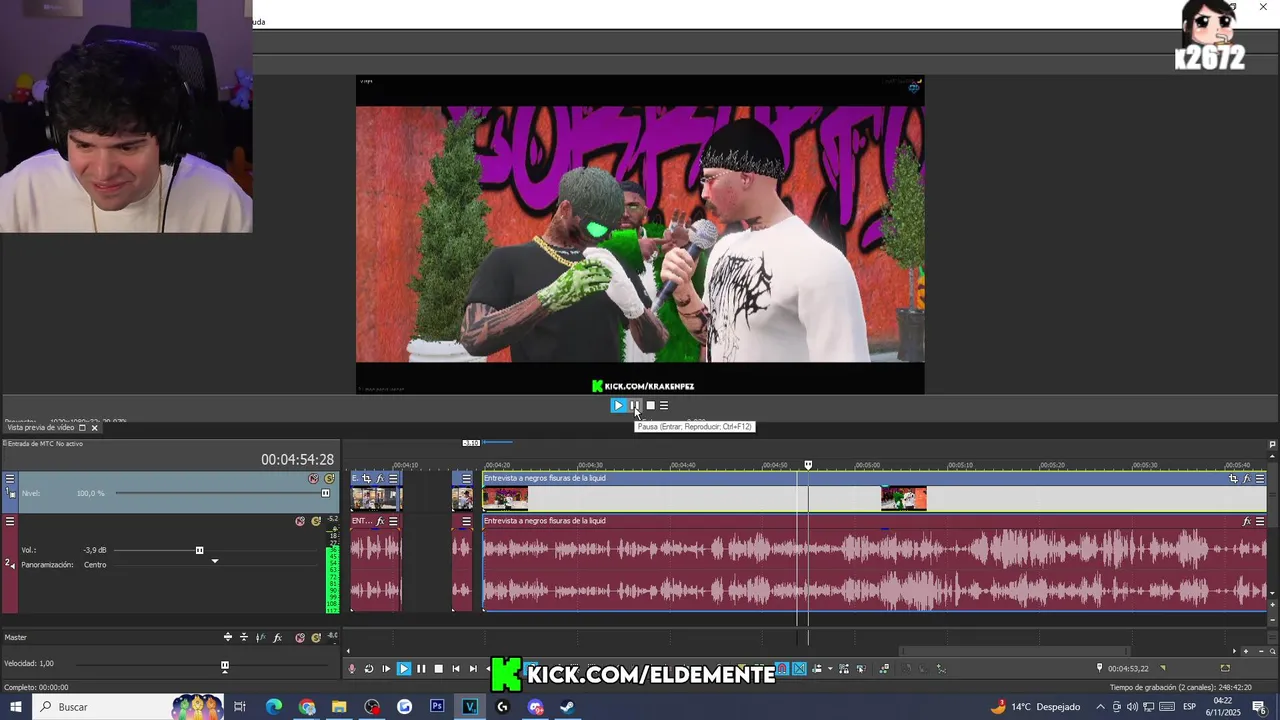Open video track 1 hamburger menu
This screenshot has height=720, width=1280.
tap(10, 479)
